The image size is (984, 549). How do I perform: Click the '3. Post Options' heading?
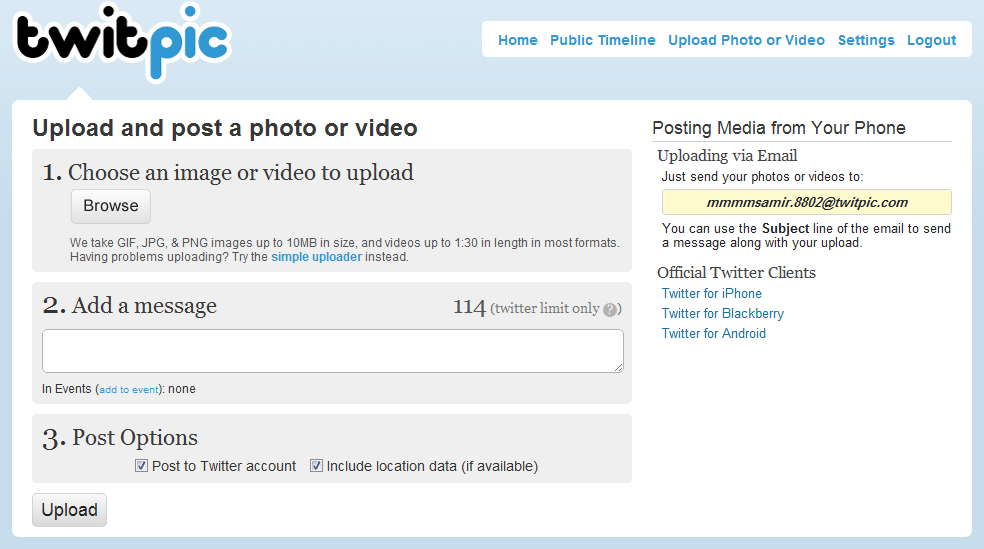point(120,438)
